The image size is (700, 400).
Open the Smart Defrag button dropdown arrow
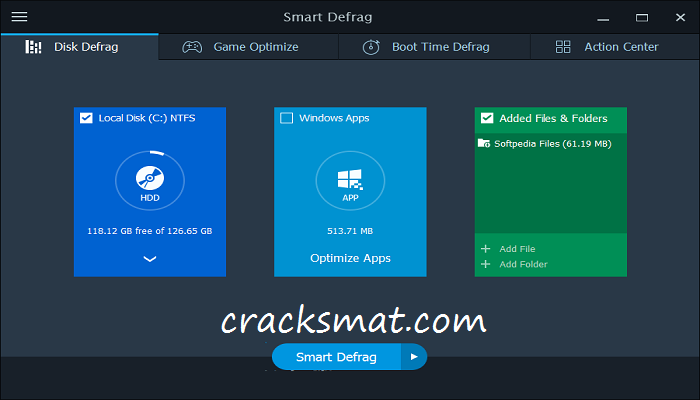414,357
